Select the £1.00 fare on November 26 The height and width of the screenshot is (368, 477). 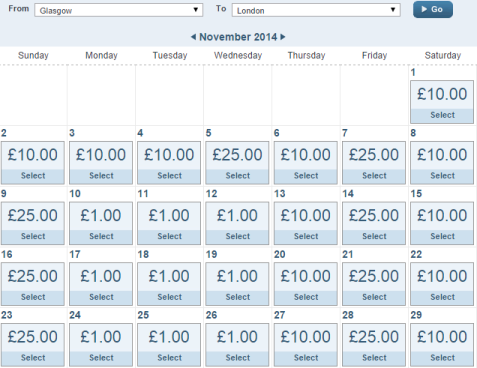click(x=237, y=345)
